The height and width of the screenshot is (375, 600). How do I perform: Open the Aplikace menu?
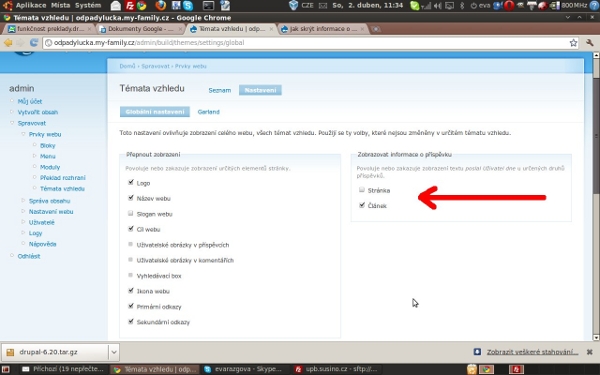pyautogui.click(x=31, y=5)
